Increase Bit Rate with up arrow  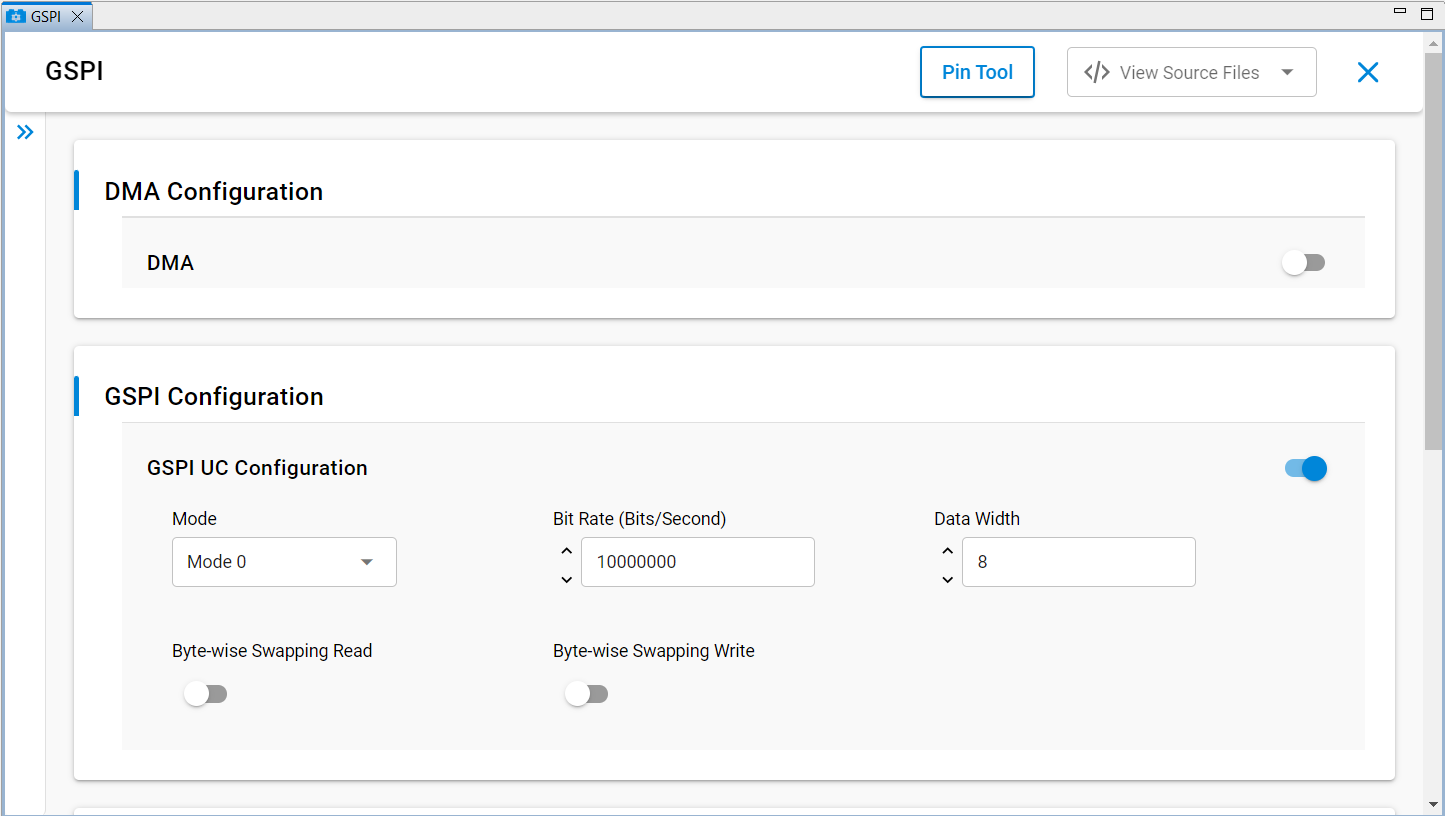click(x=567, y=551)
